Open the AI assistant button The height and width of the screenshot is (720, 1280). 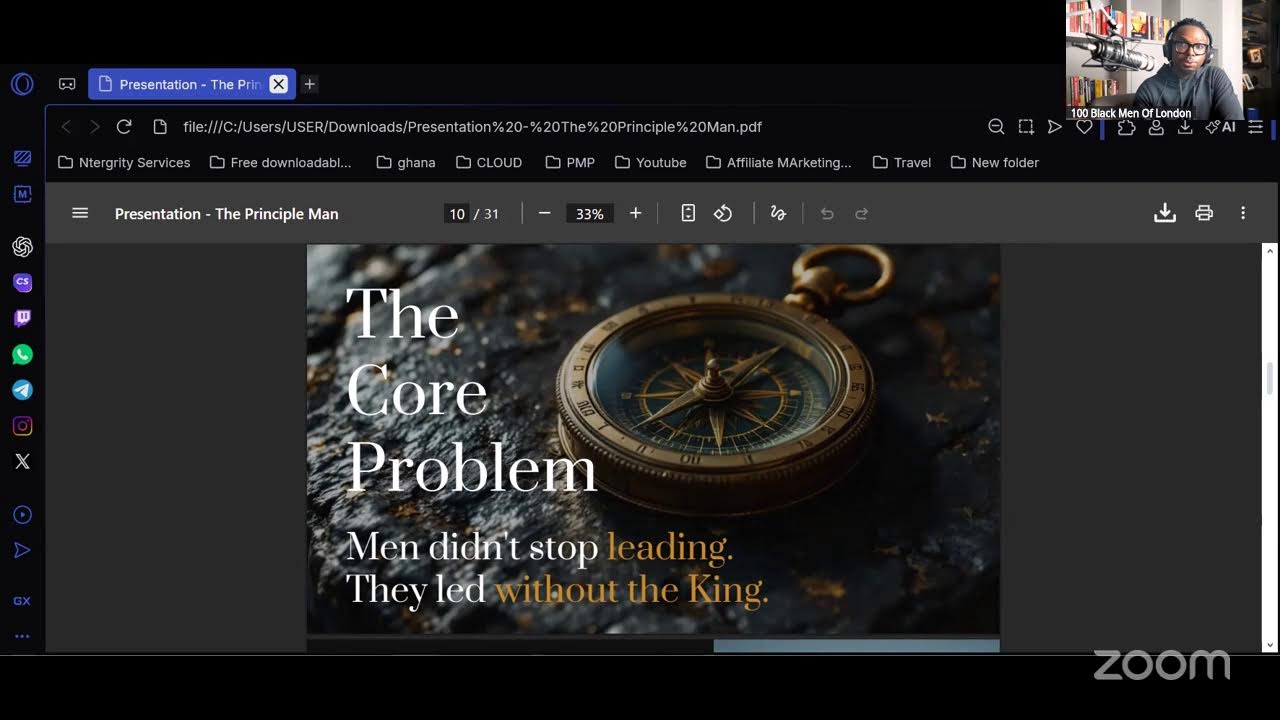[1220, 127]
